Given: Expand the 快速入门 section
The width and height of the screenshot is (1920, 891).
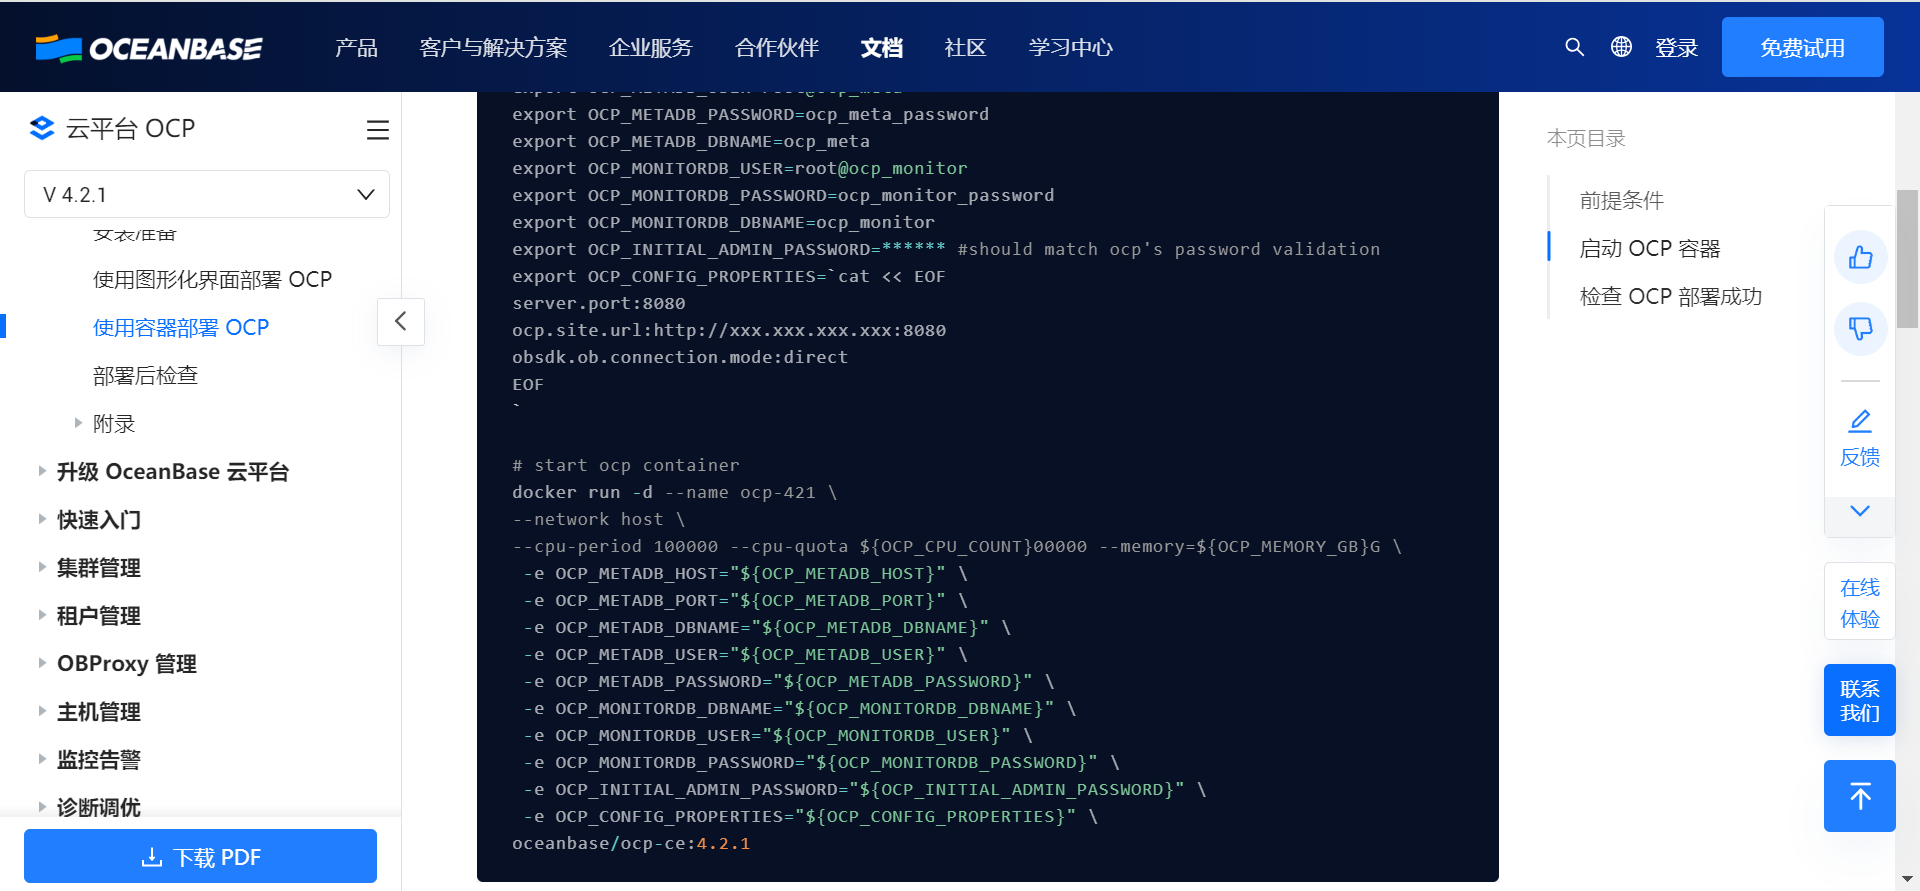Looking at the screenshot, I should coord(42,519).
